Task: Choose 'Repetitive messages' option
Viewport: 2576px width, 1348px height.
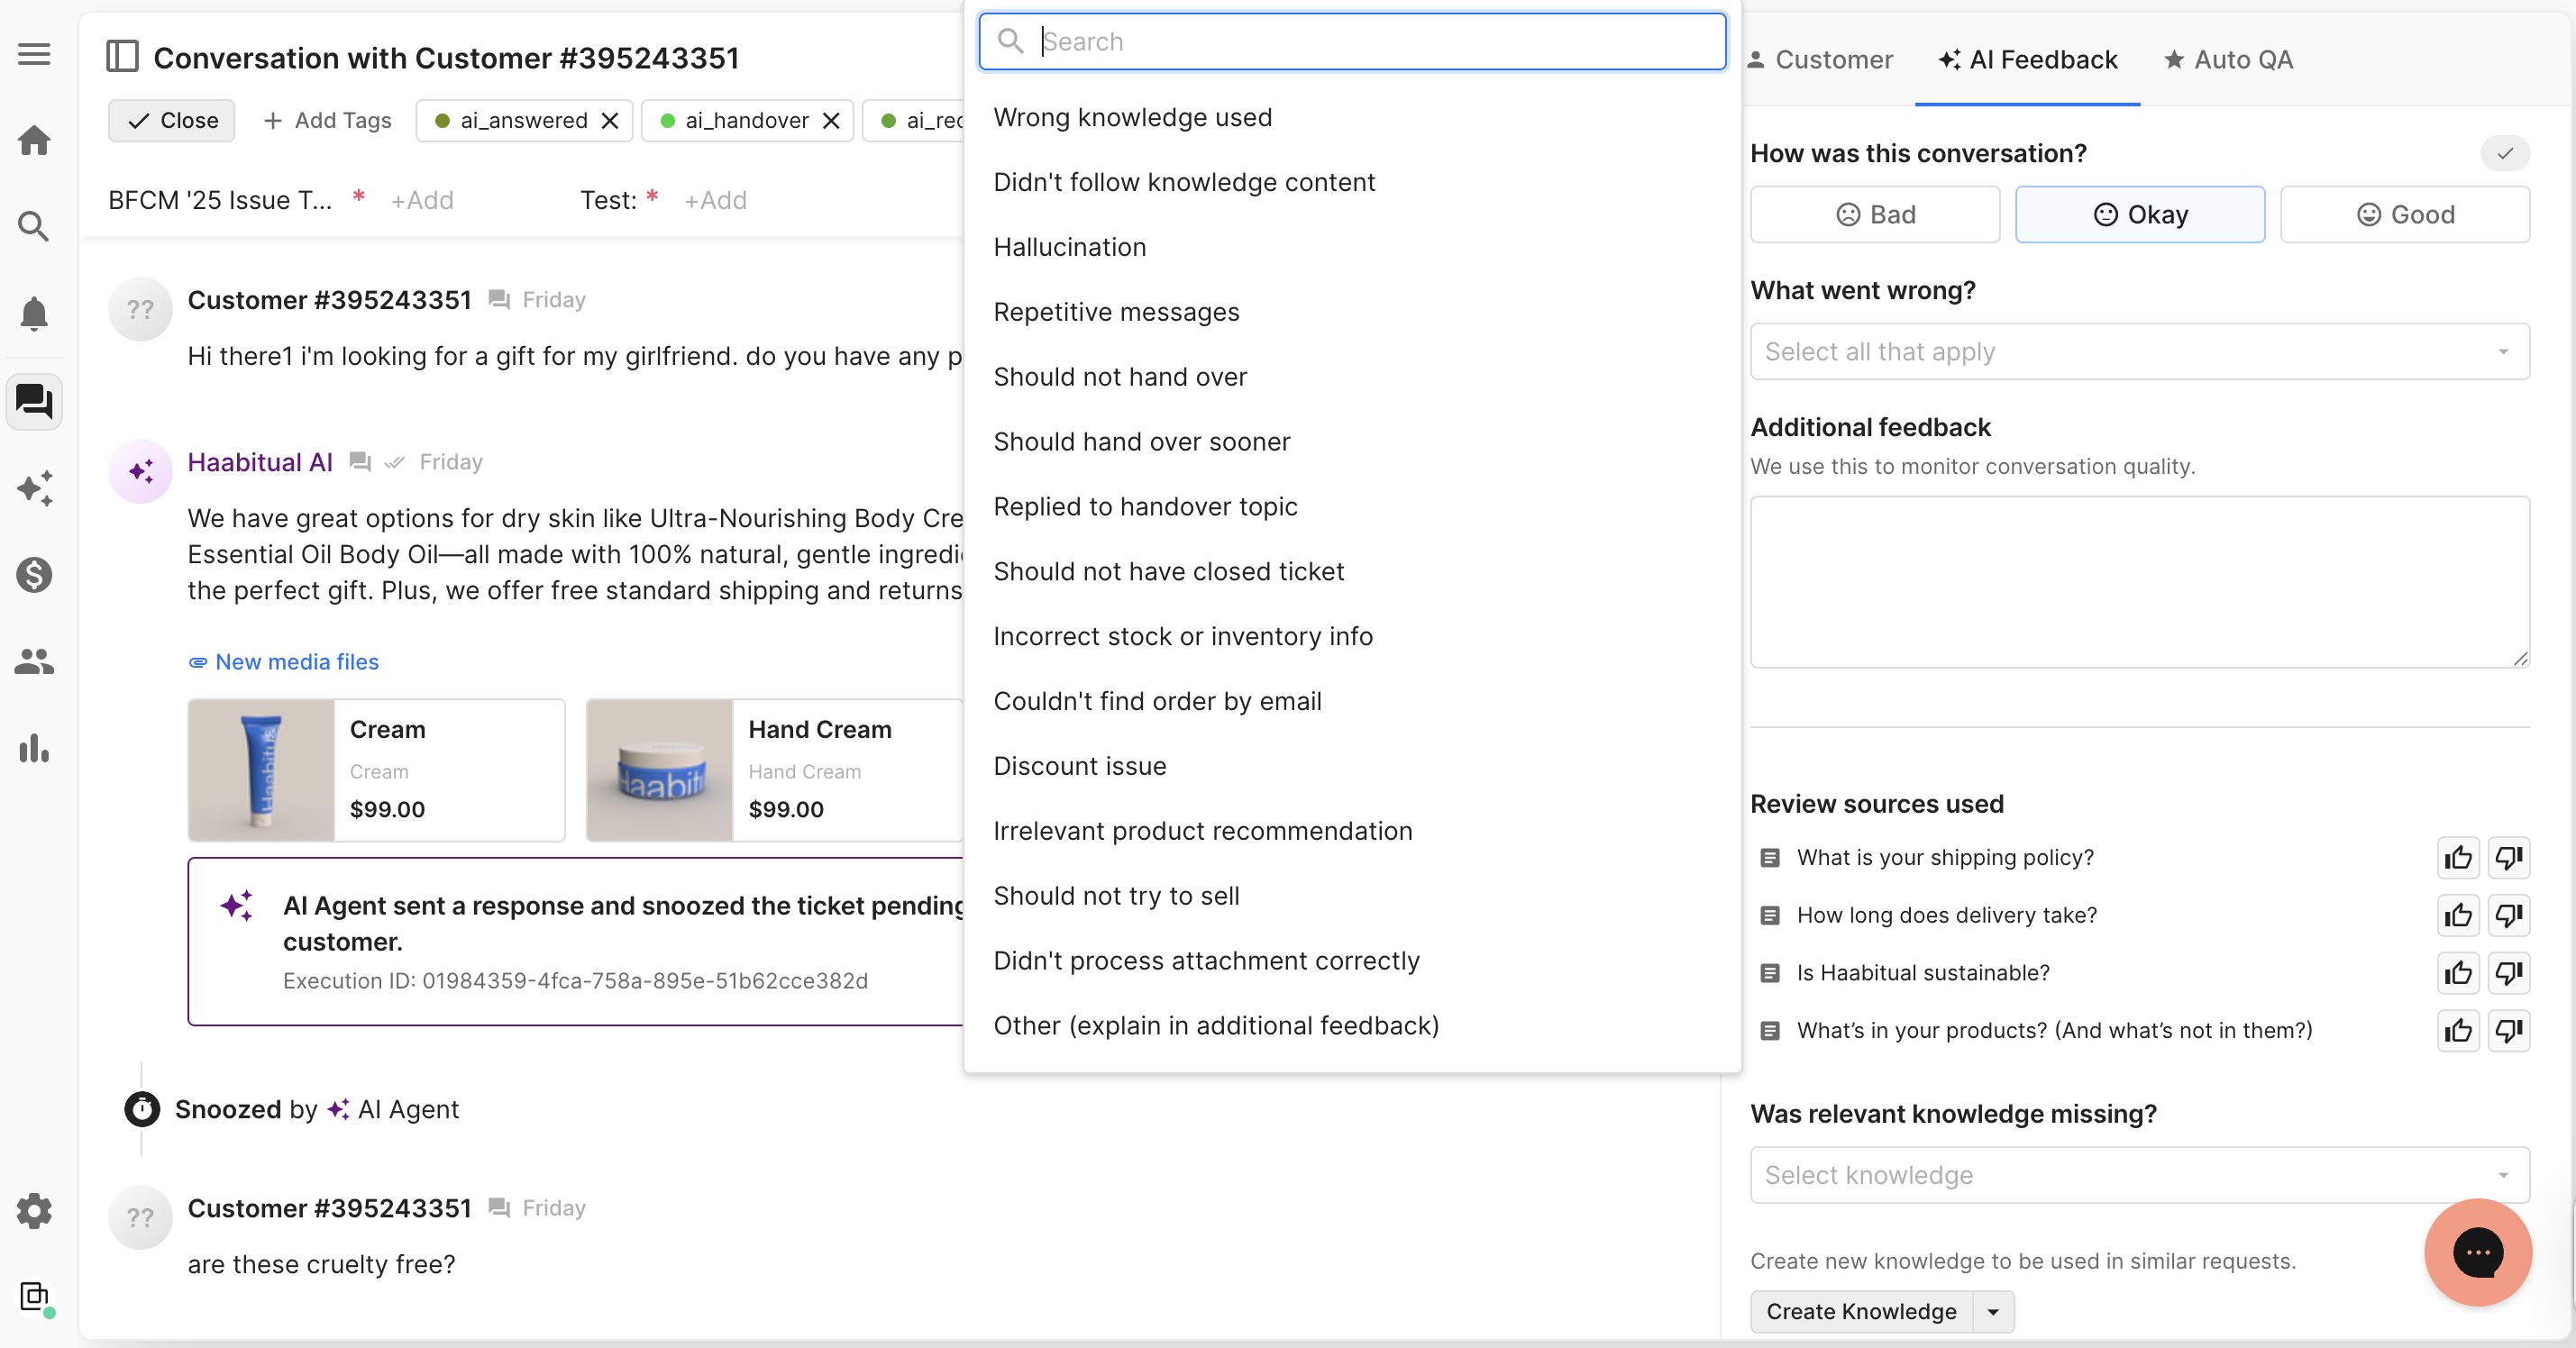Action: pyautogui.click(x=1352, y=313)
